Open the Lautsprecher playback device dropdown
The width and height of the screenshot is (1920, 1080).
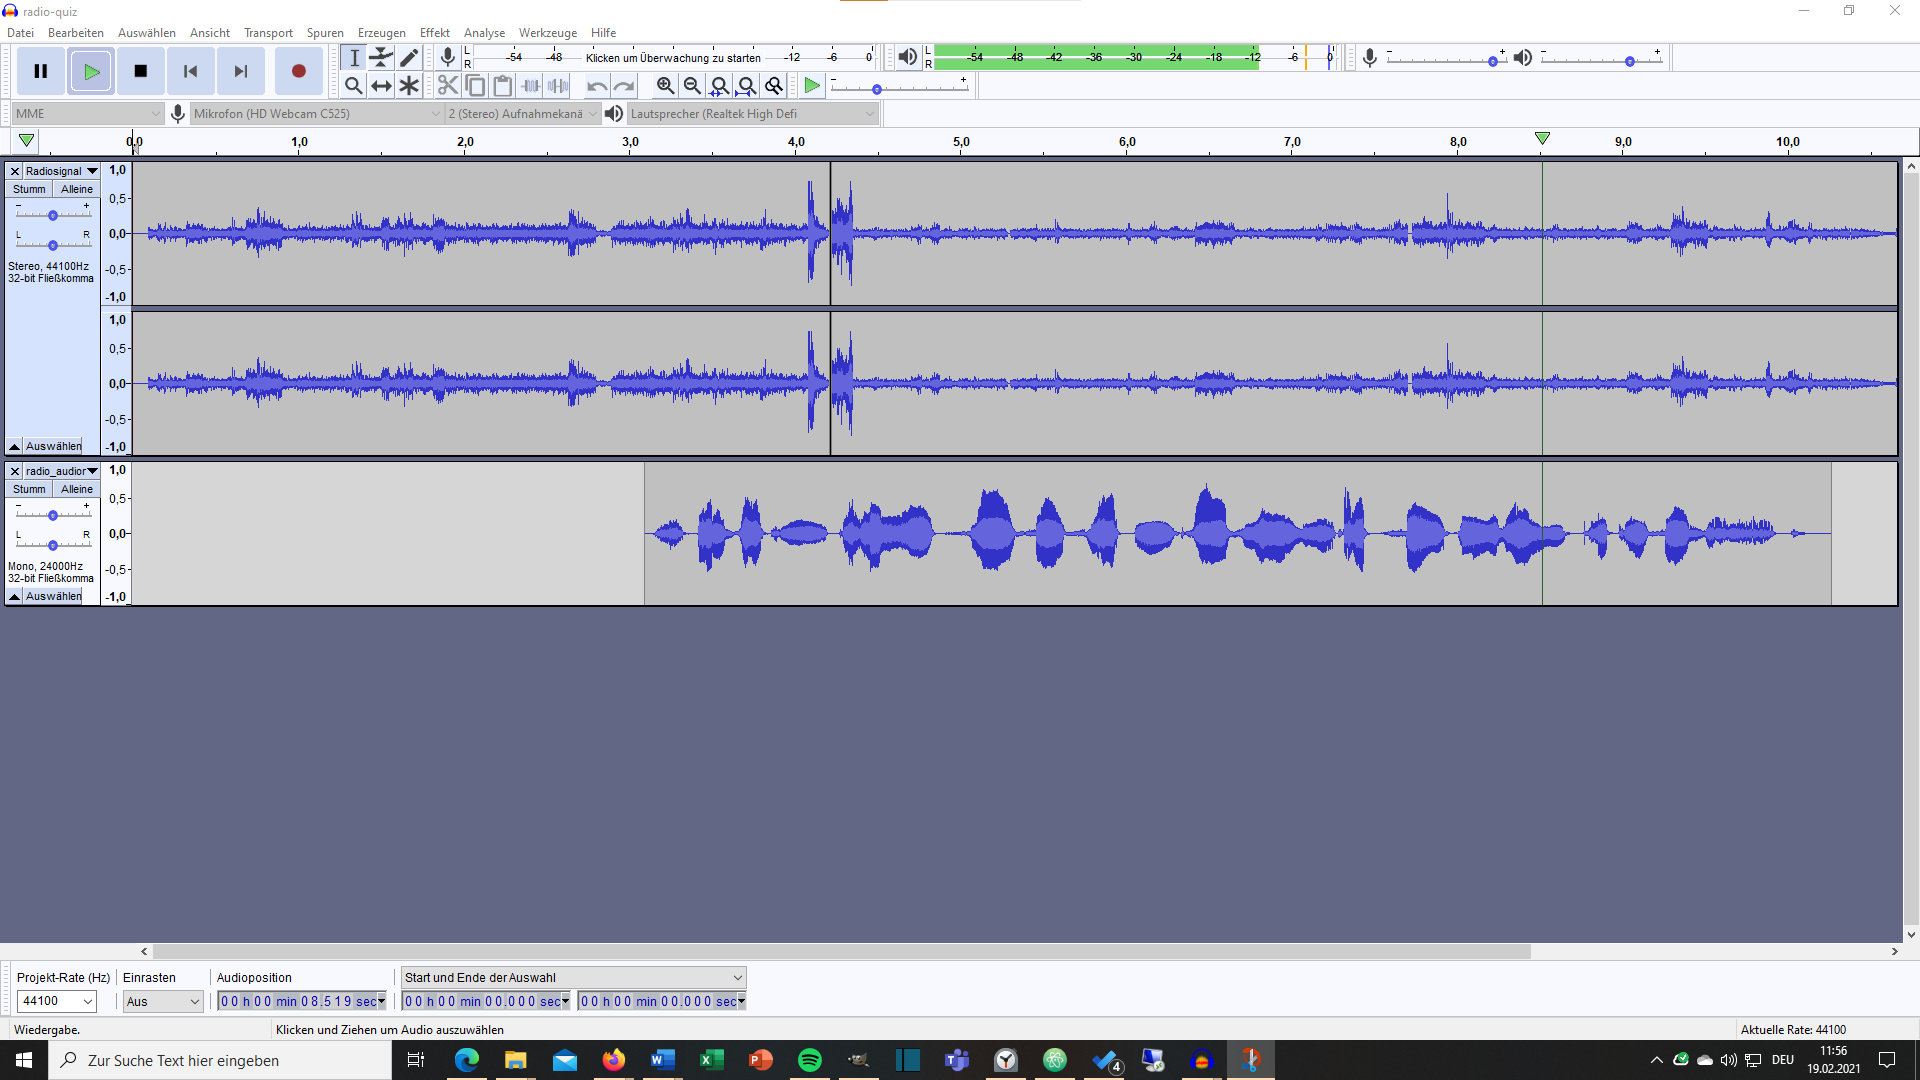pos(752,114)
